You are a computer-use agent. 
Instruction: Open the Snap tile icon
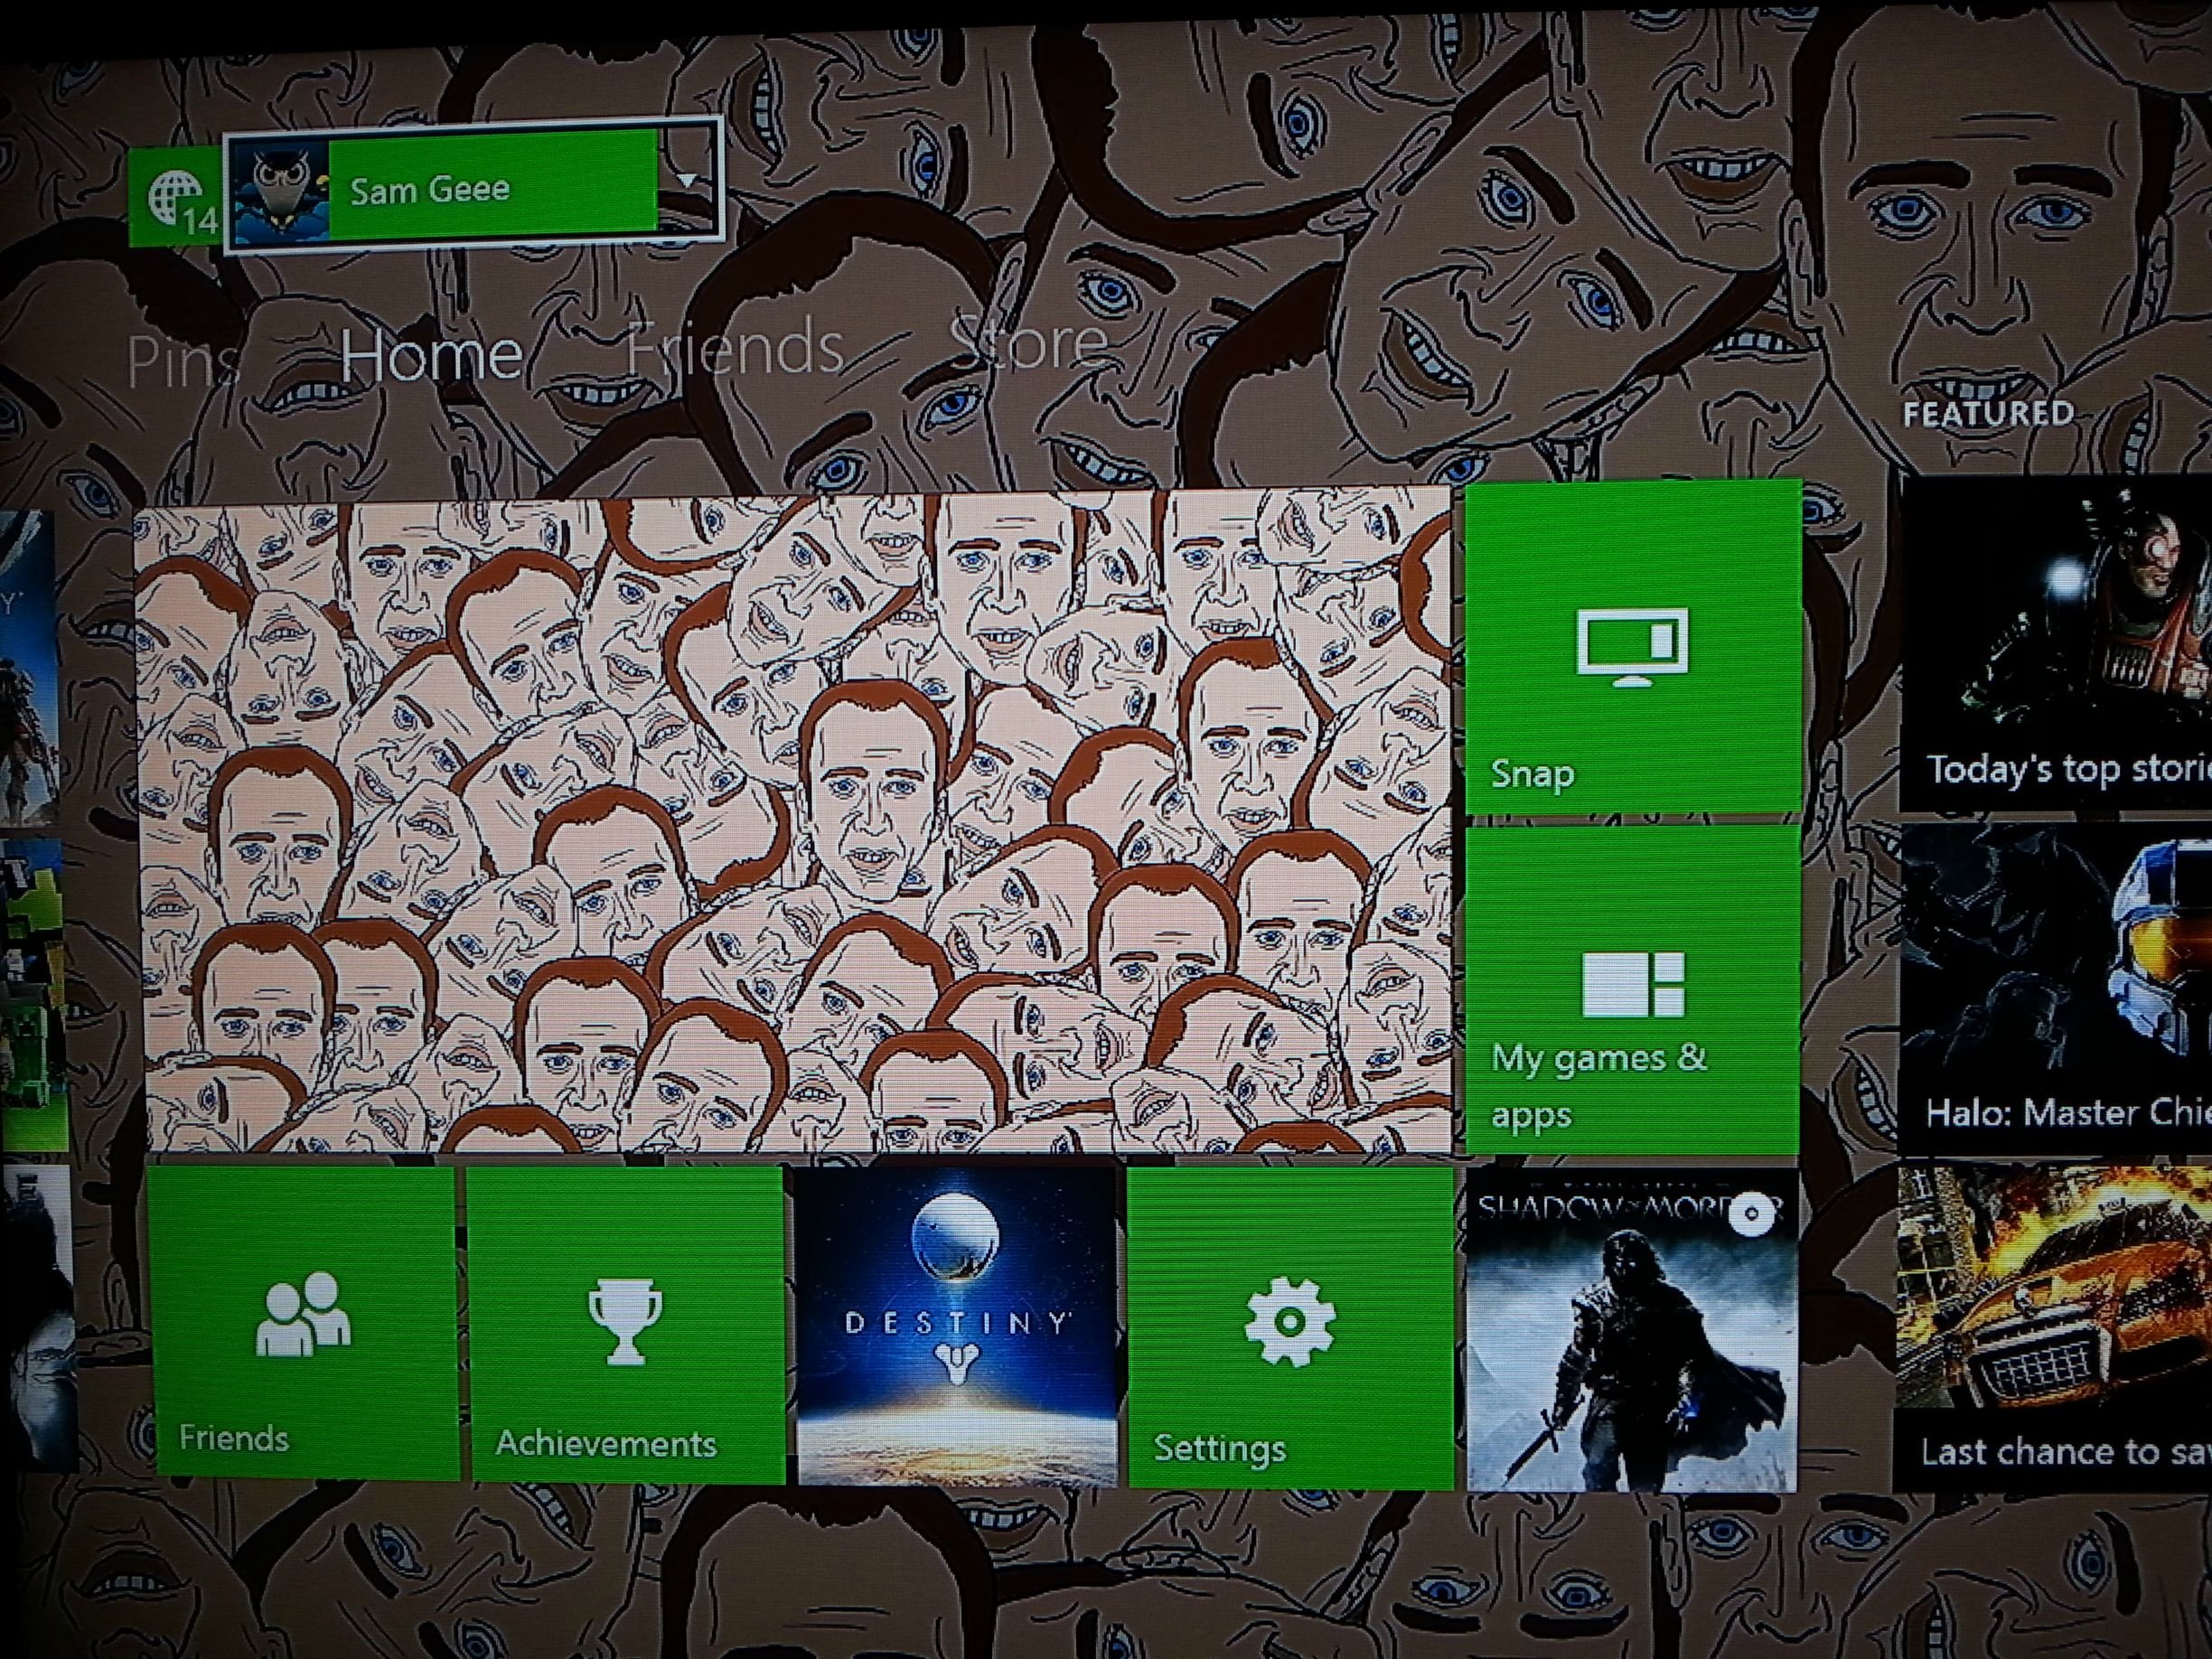click(x=1632, y=646)
